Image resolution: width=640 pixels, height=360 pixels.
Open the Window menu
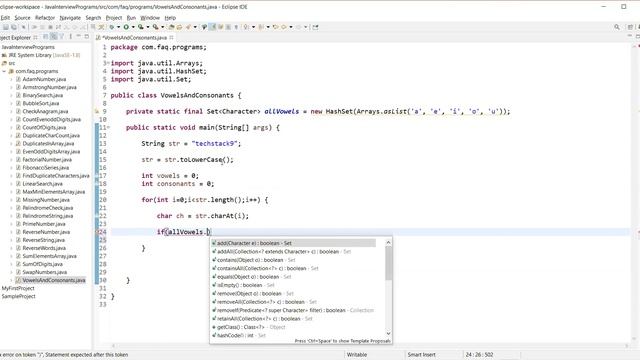click(x=150, y=18)
